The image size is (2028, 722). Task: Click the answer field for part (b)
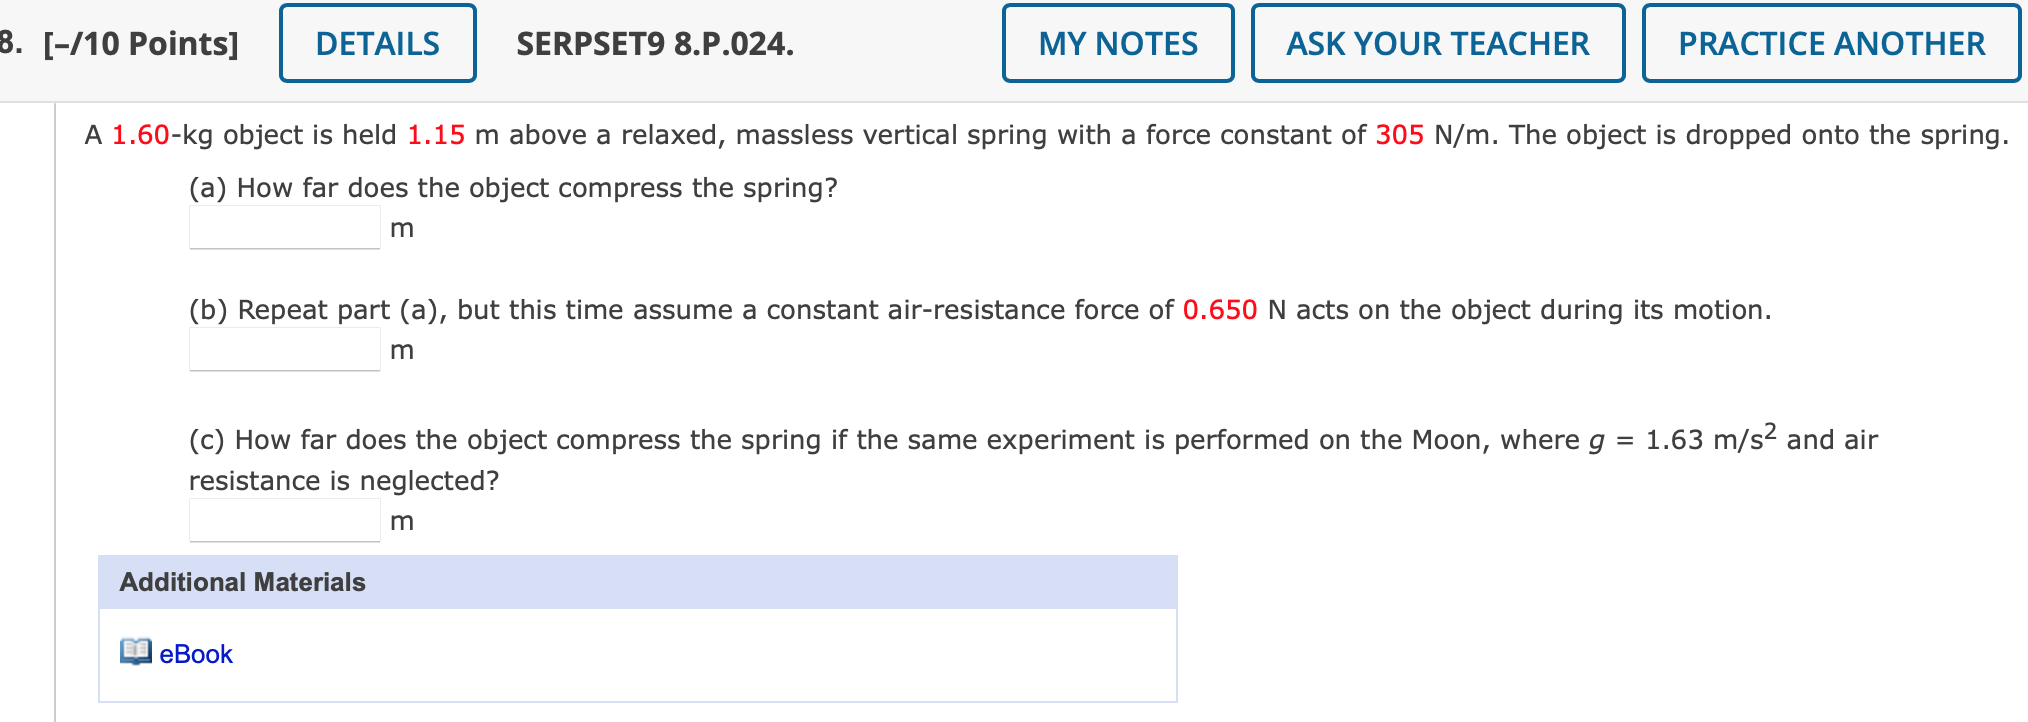283,349
